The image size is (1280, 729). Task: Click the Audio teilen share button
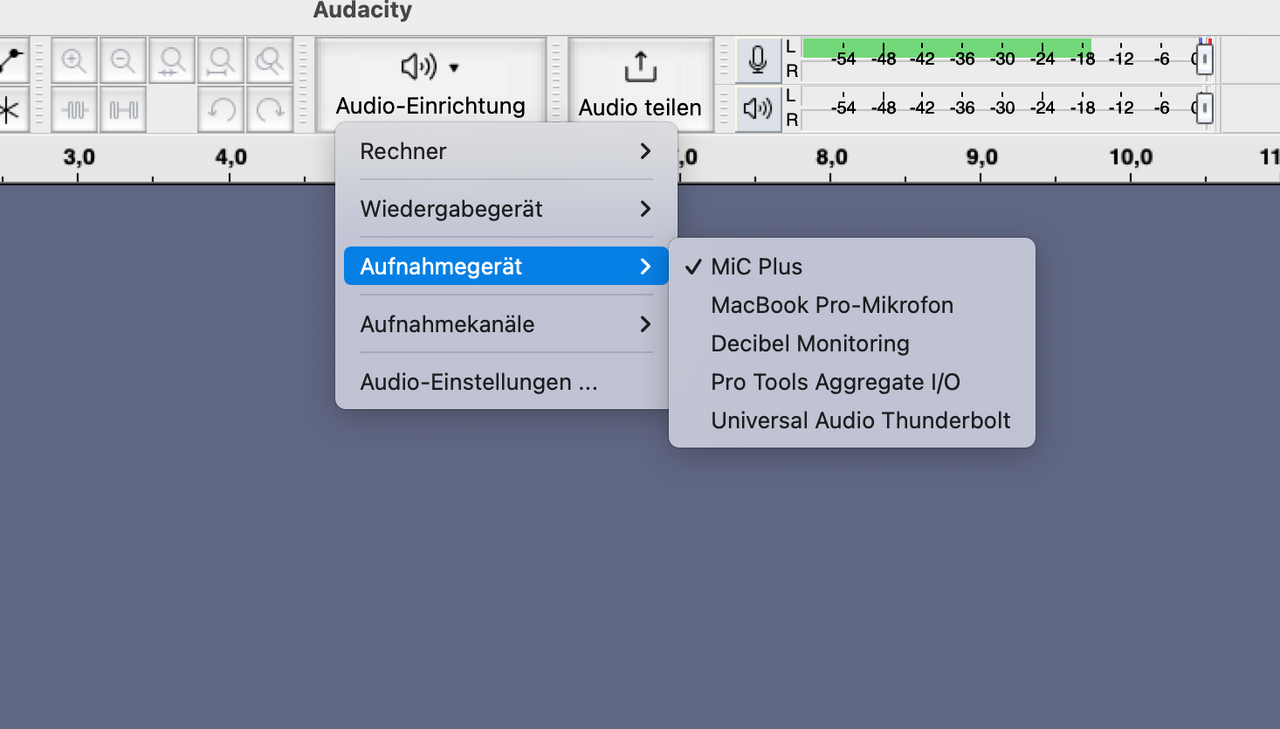(640, 84)
